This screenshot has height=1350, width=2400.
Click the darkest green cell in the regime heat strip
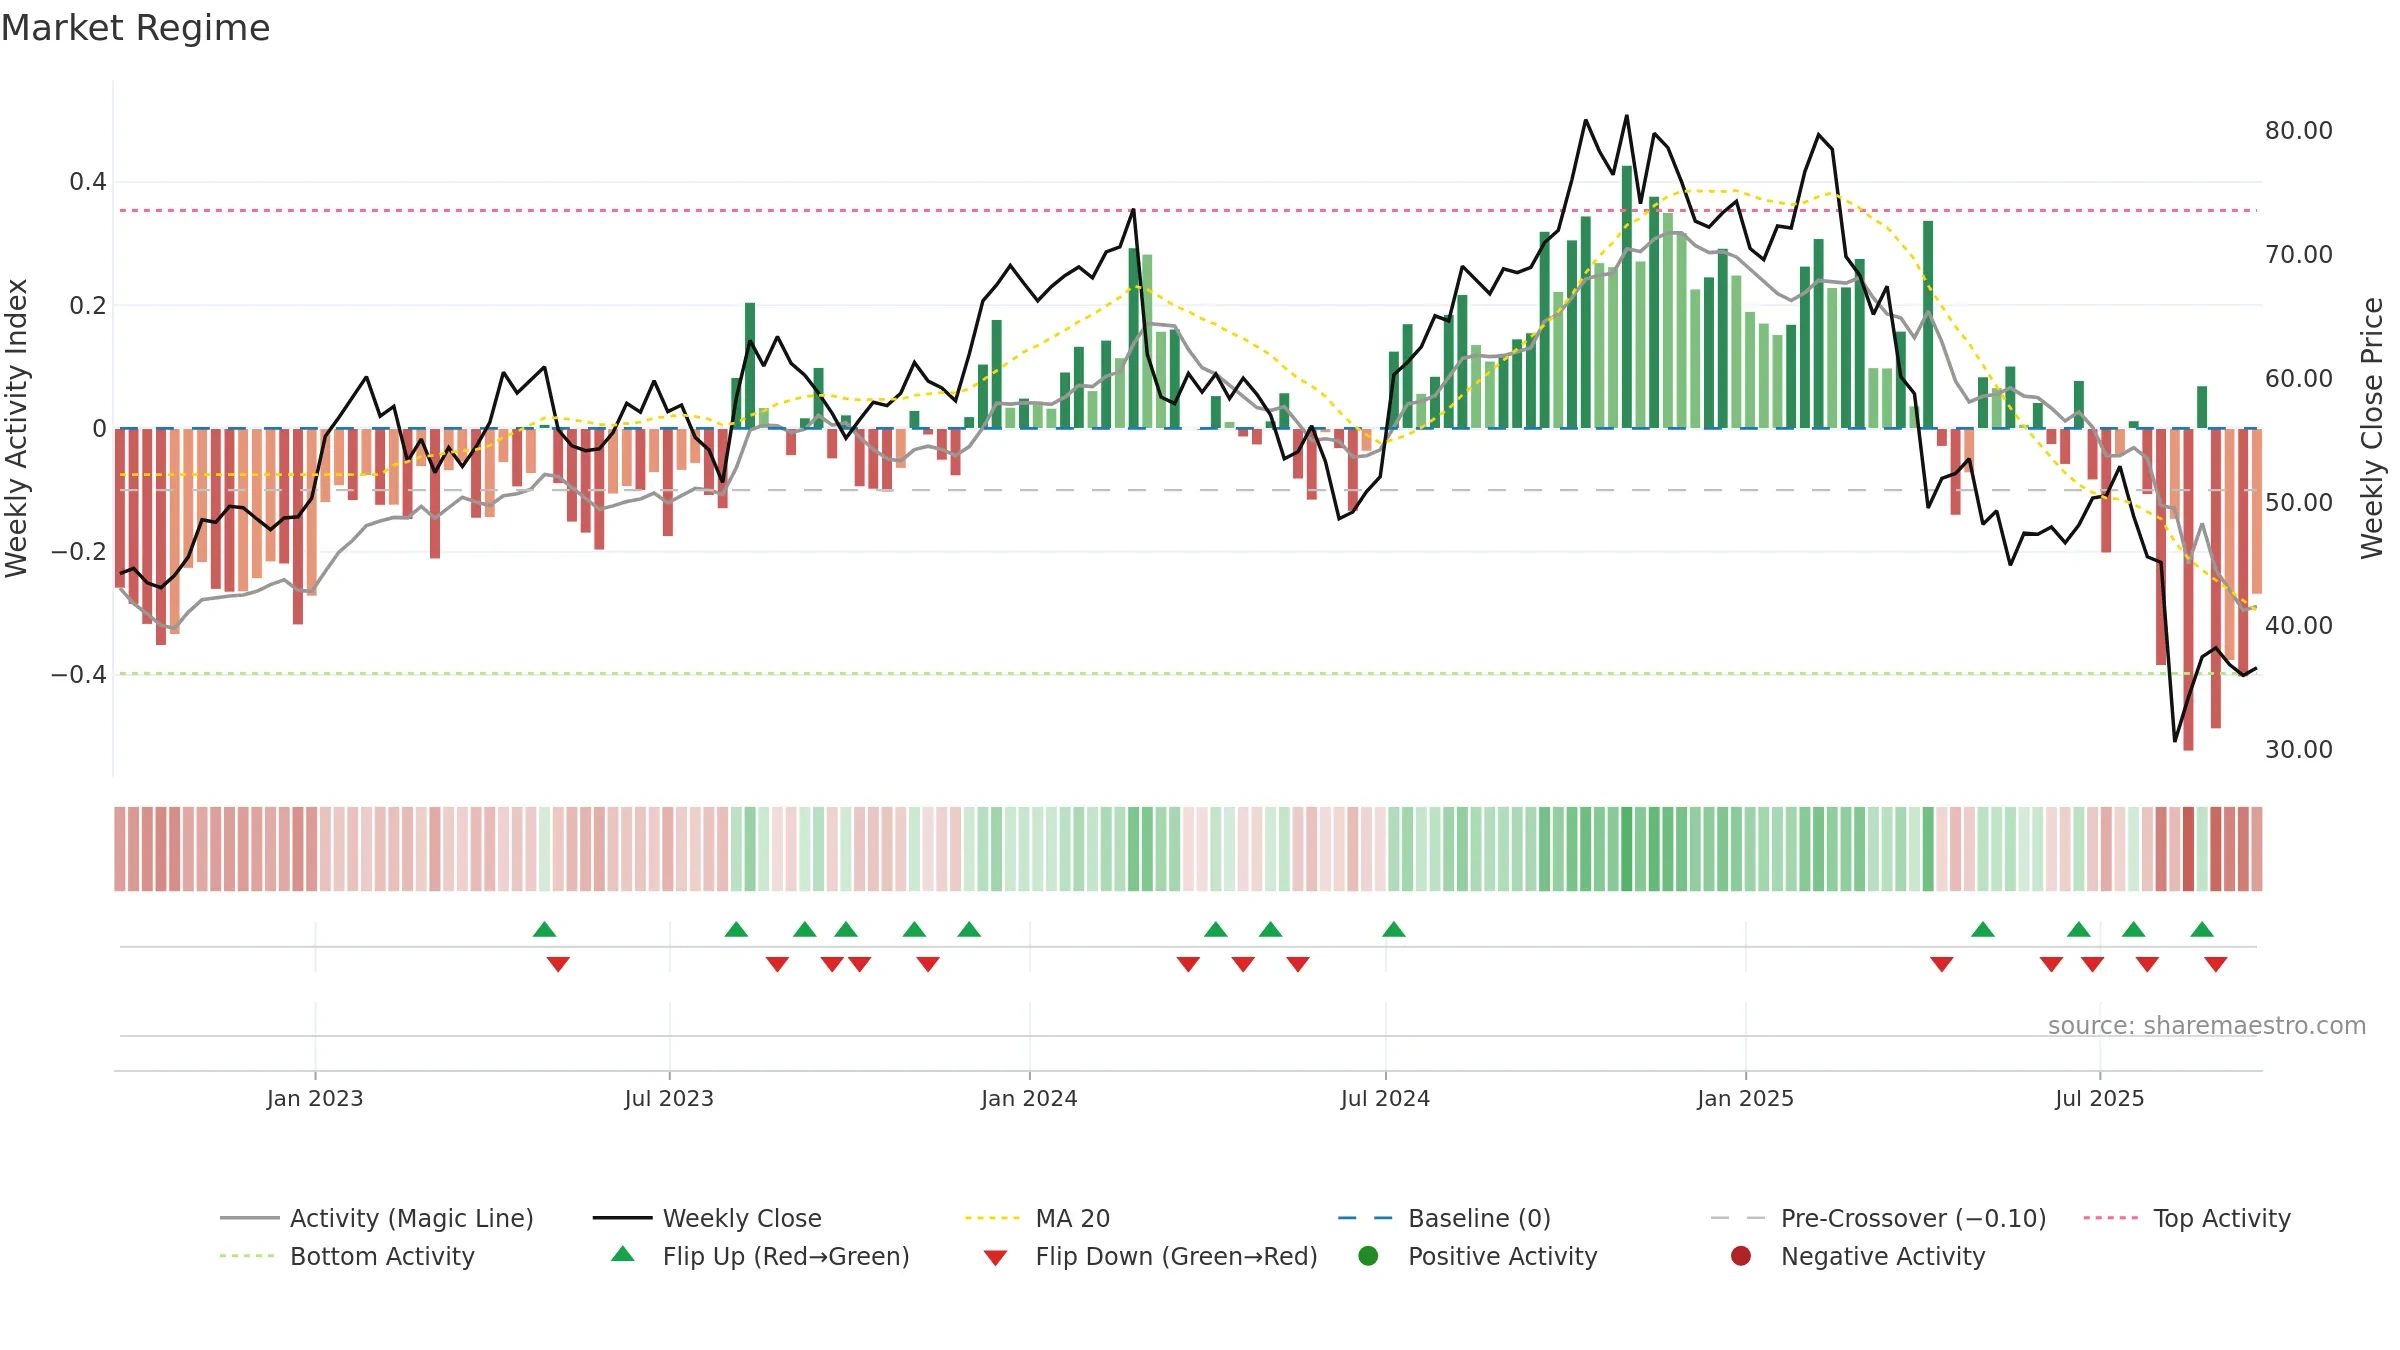pos(1627,849)
